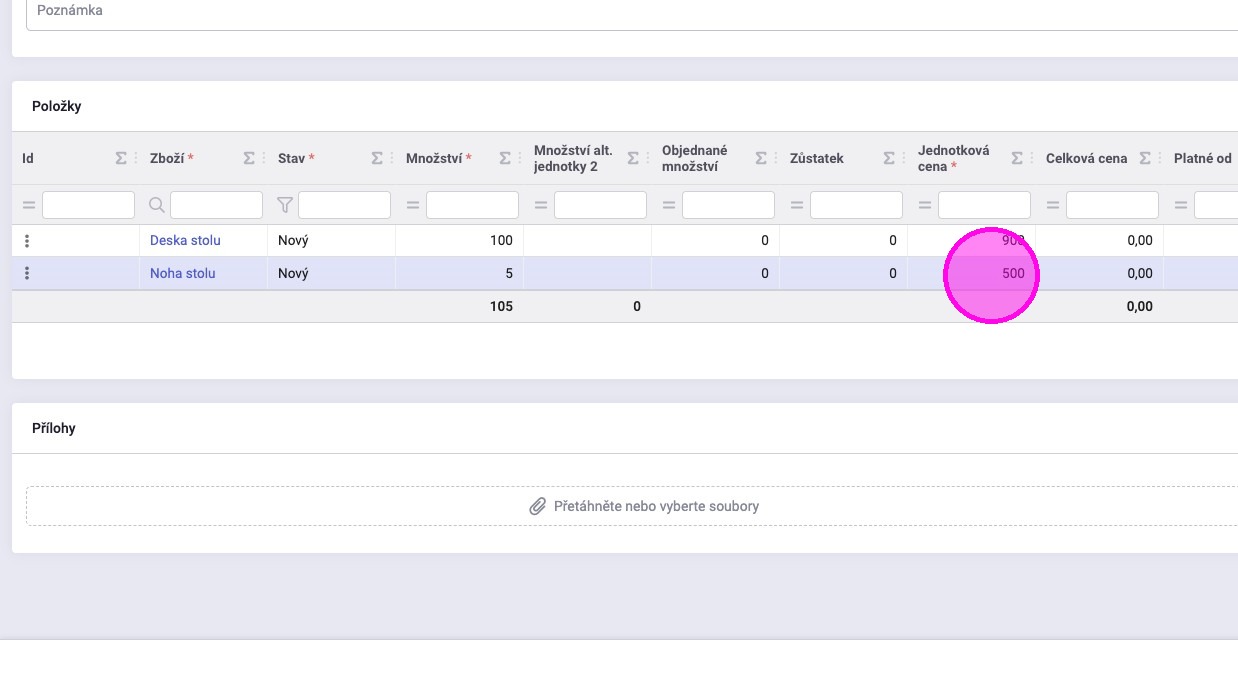Image resolution: width=1238 pixels, height=692 pixels.
Task: Open the Deska stolu item link
Action: (185, 240)
